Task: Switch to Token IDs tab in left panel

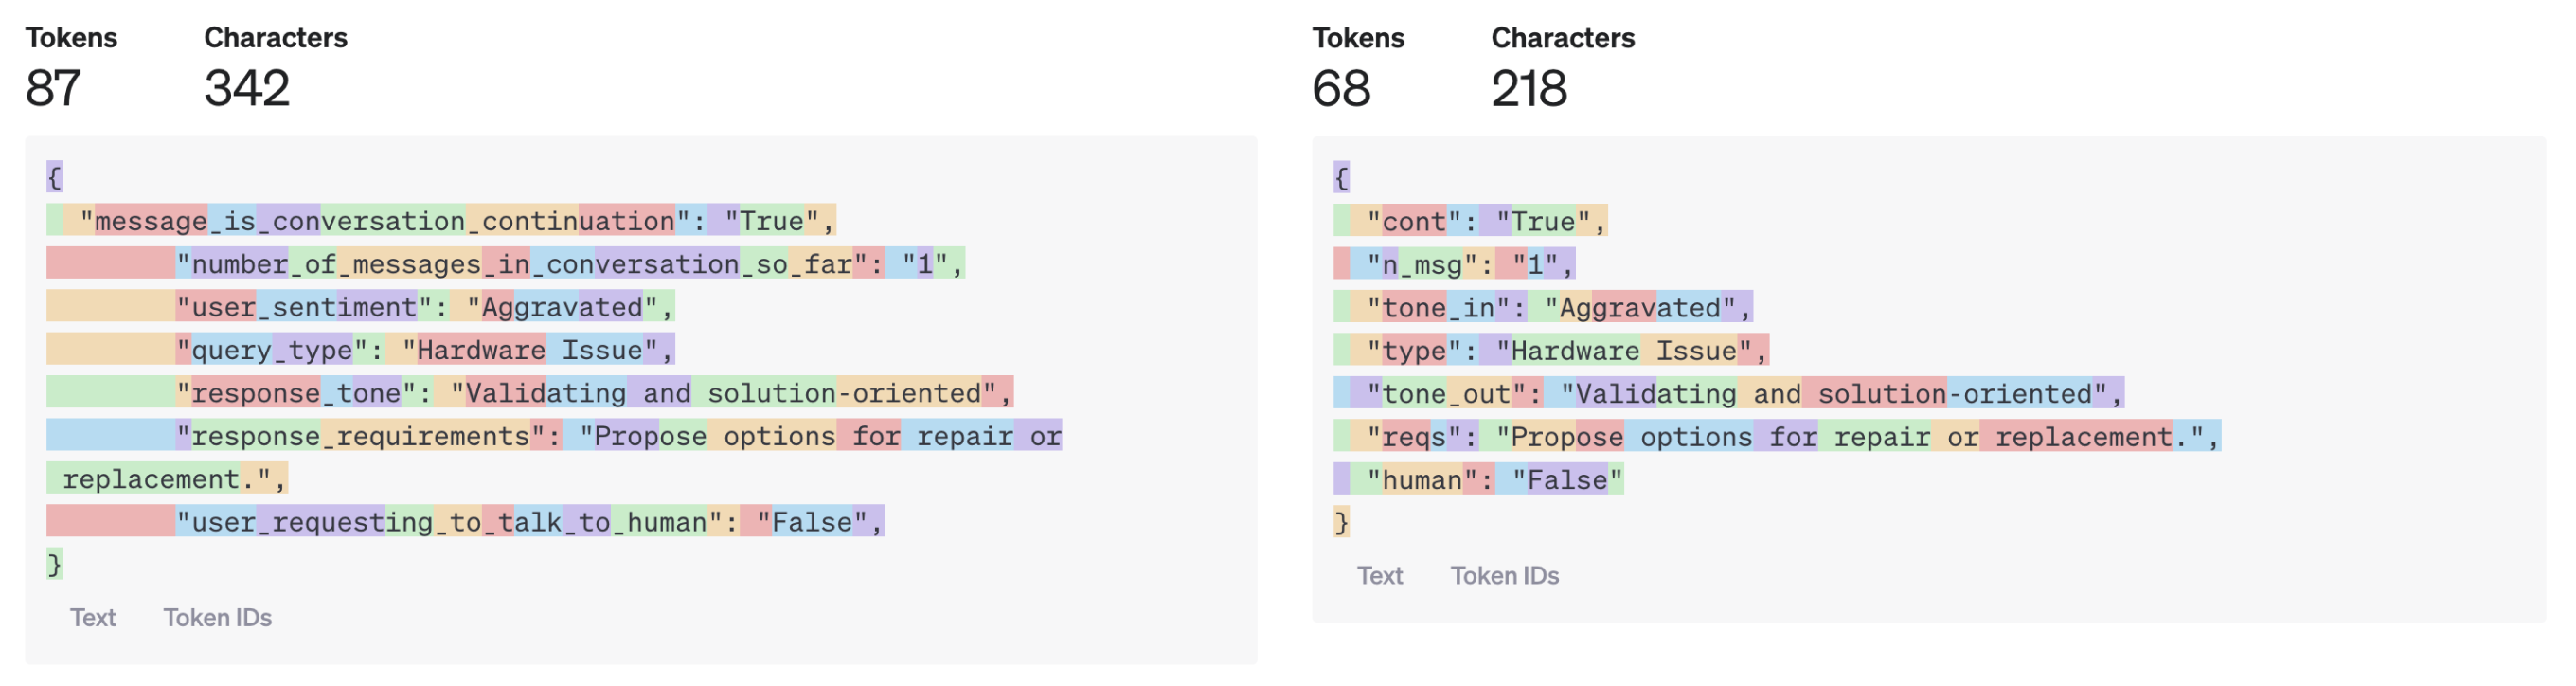Action: (217, 617)
